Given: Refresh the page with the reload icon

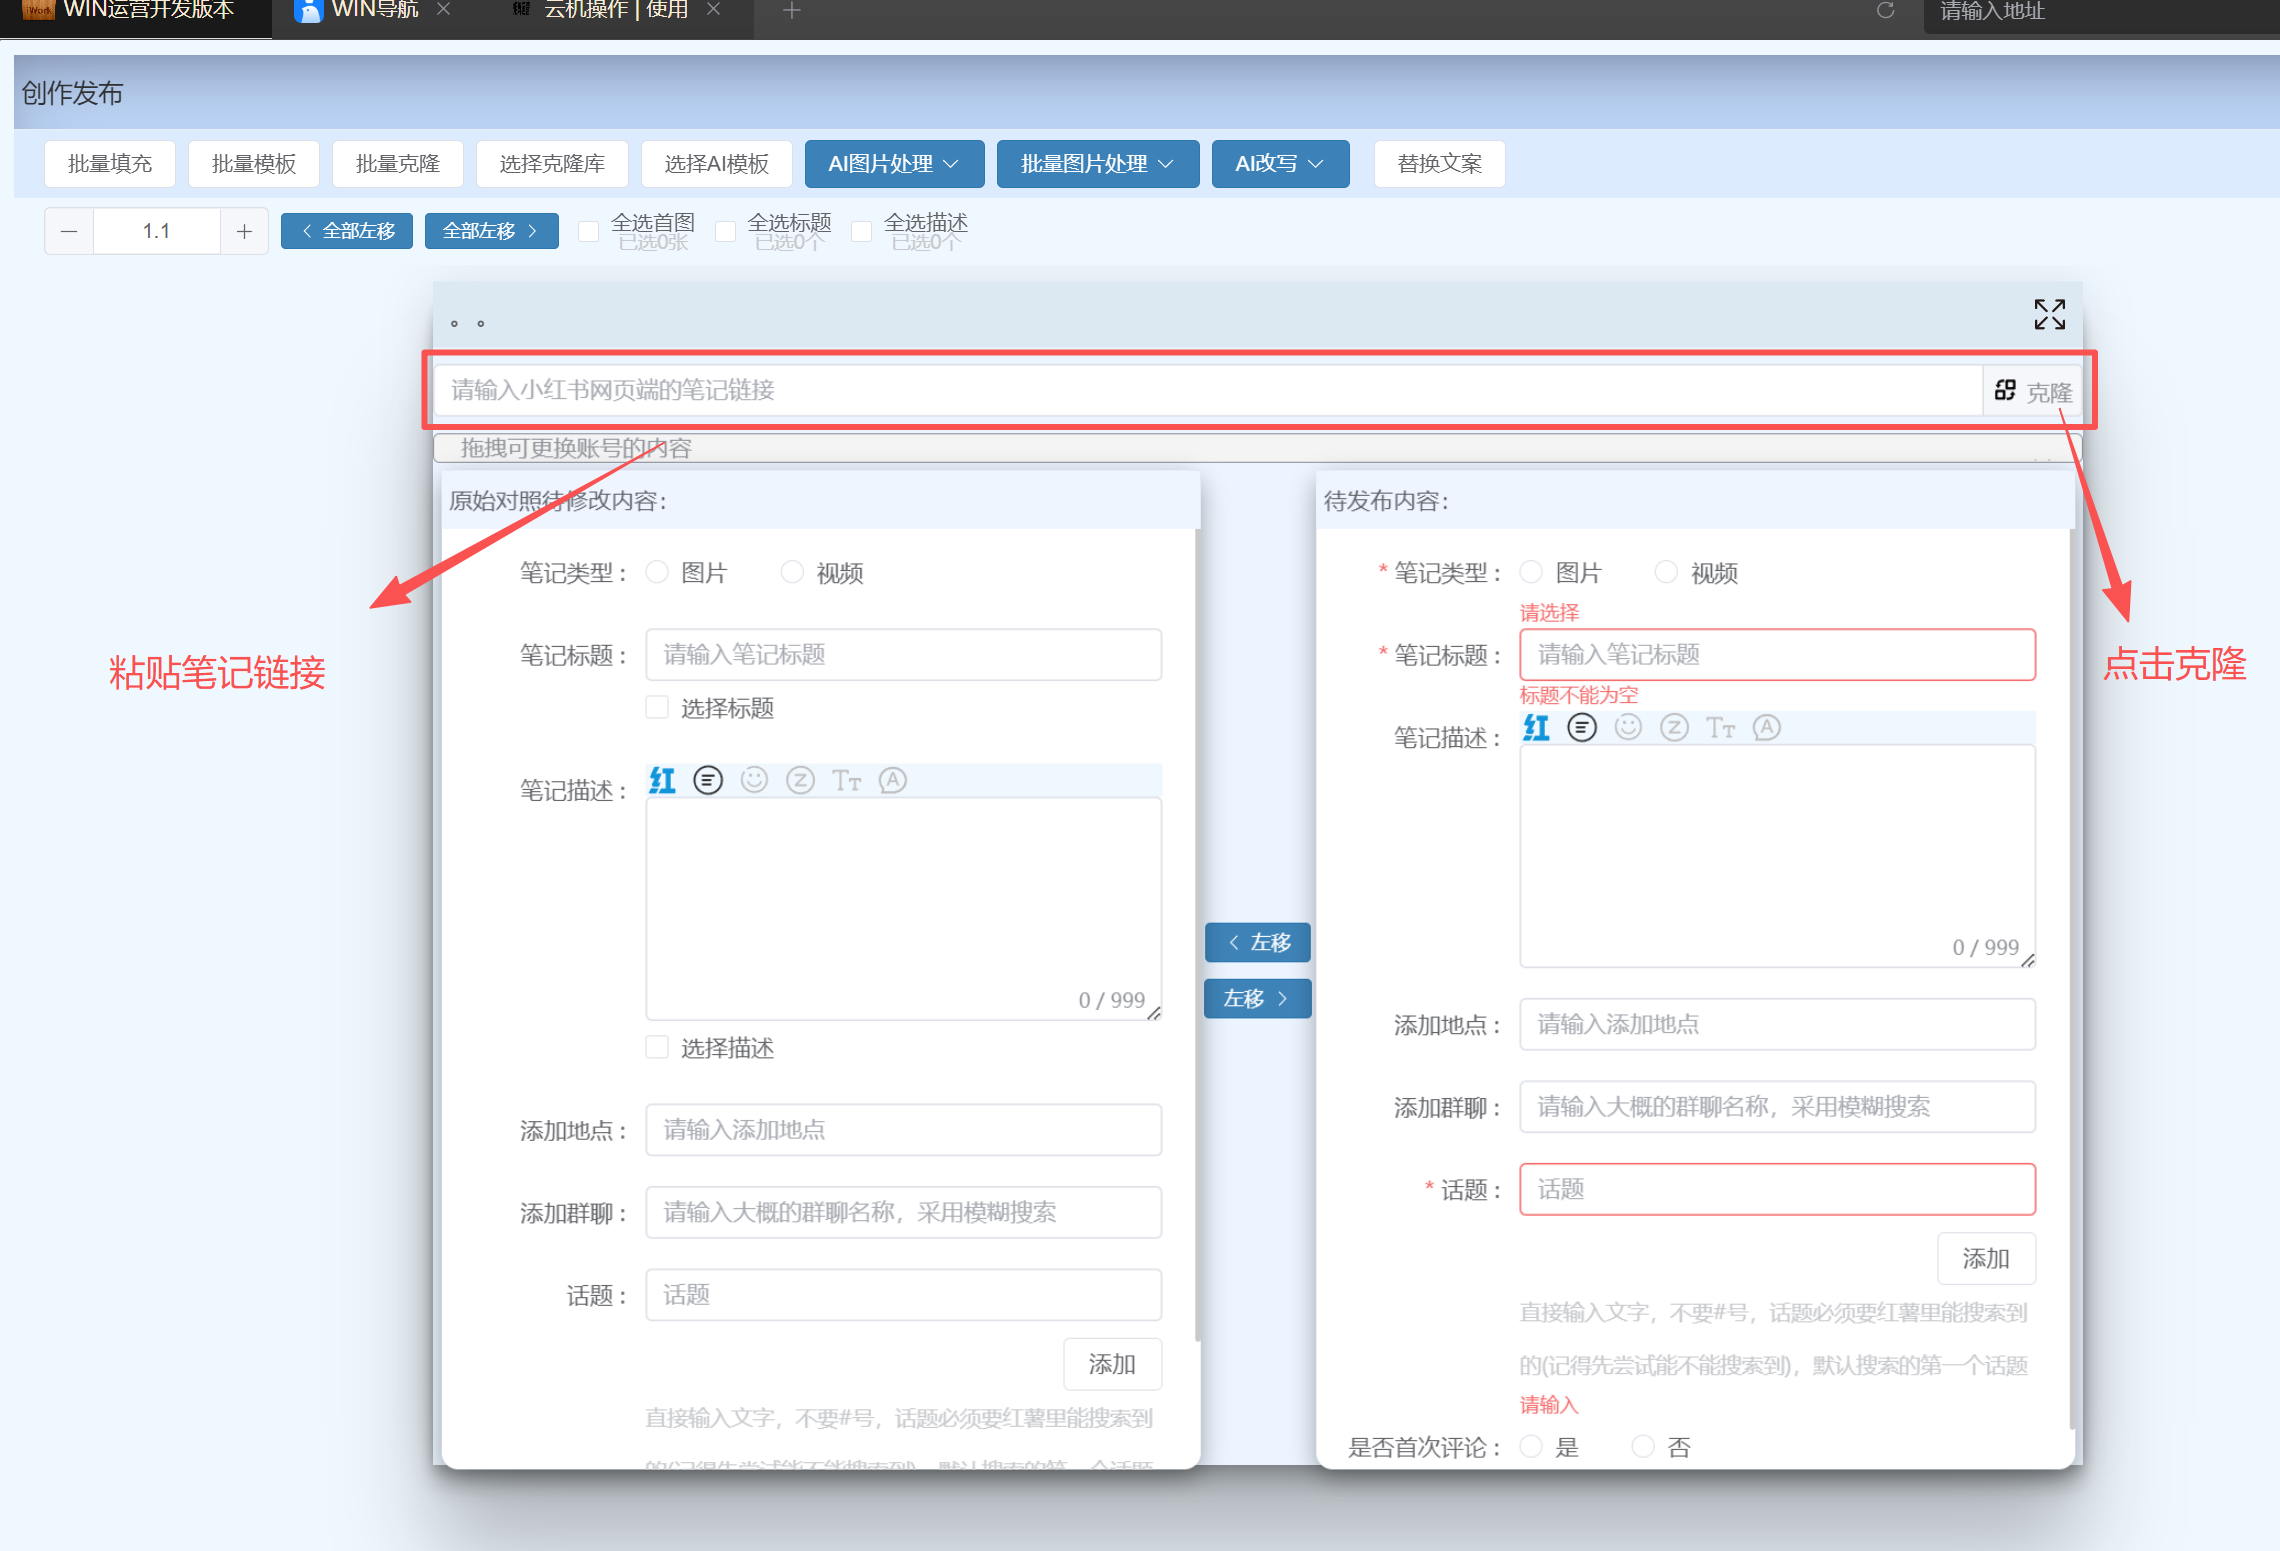Looking at the screenshot, I should point(1886,11).
